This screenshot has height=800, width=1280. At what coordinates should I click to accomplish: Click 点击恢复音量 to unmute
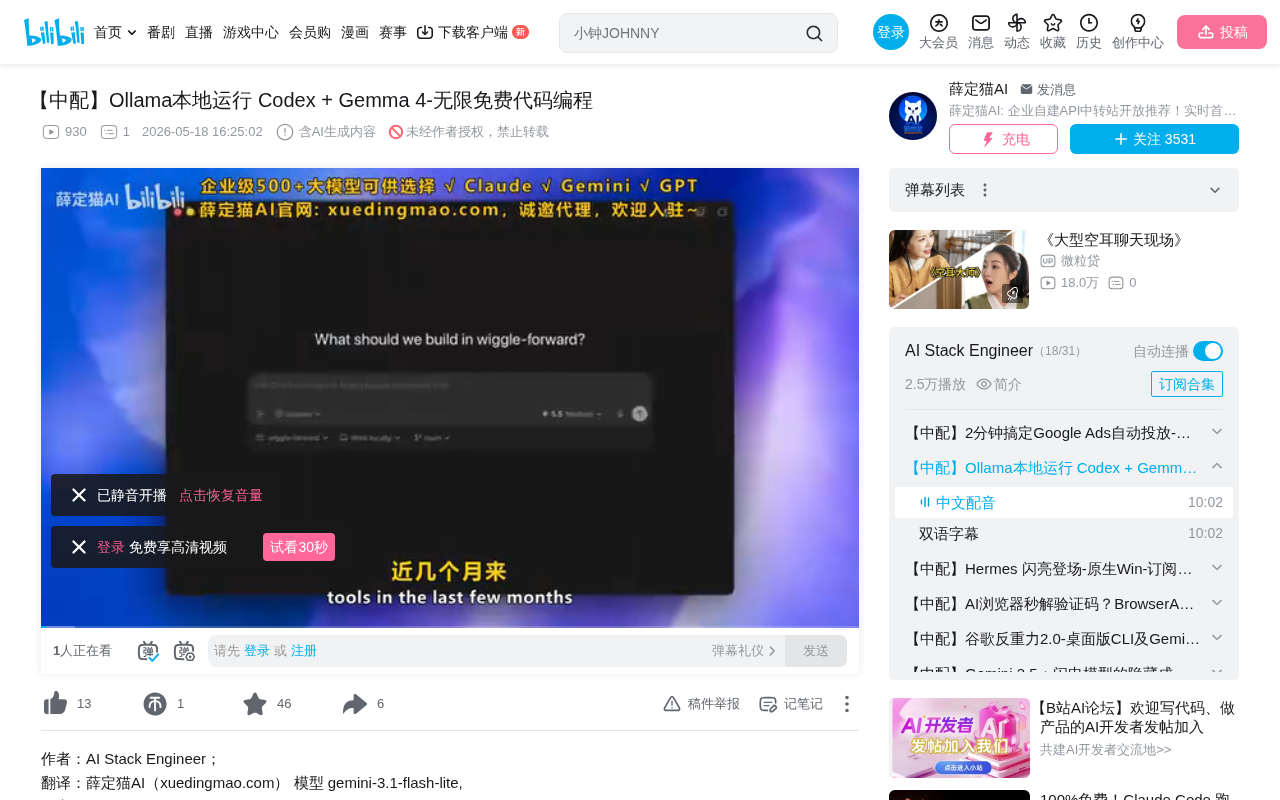pos(221,495)
